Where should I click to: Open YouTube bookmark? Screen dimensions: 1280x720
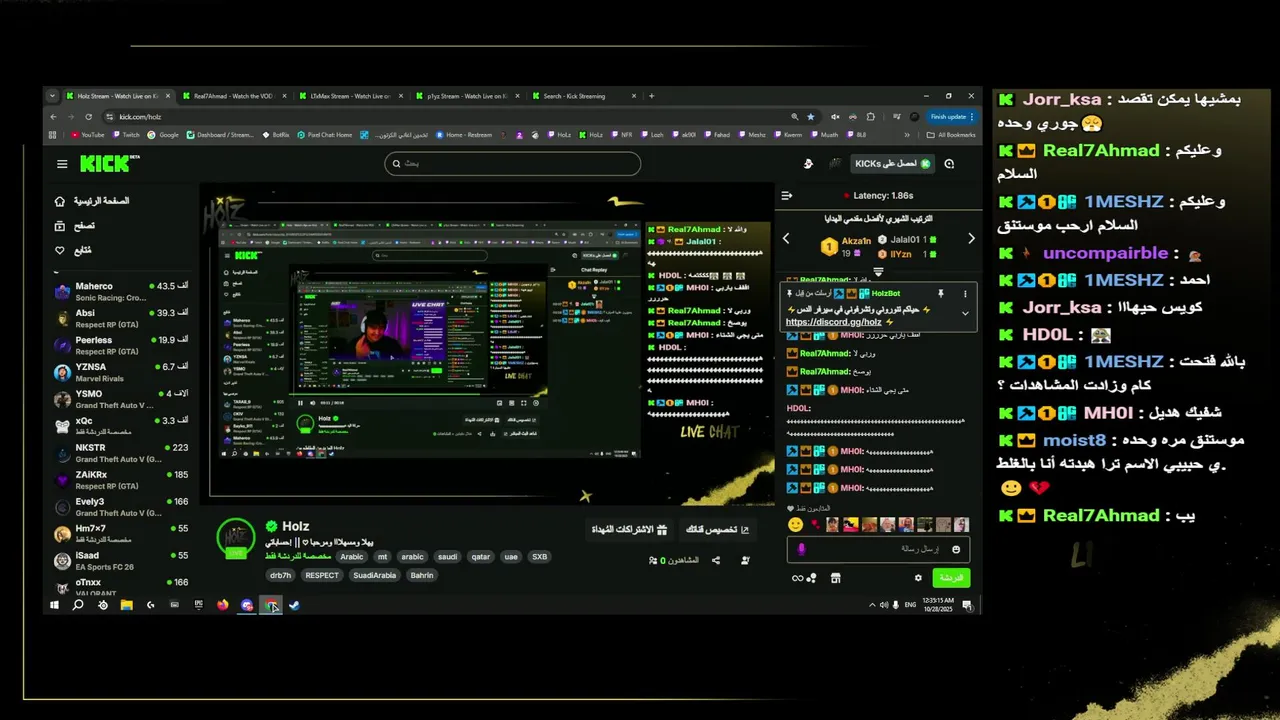pos(87,135)
